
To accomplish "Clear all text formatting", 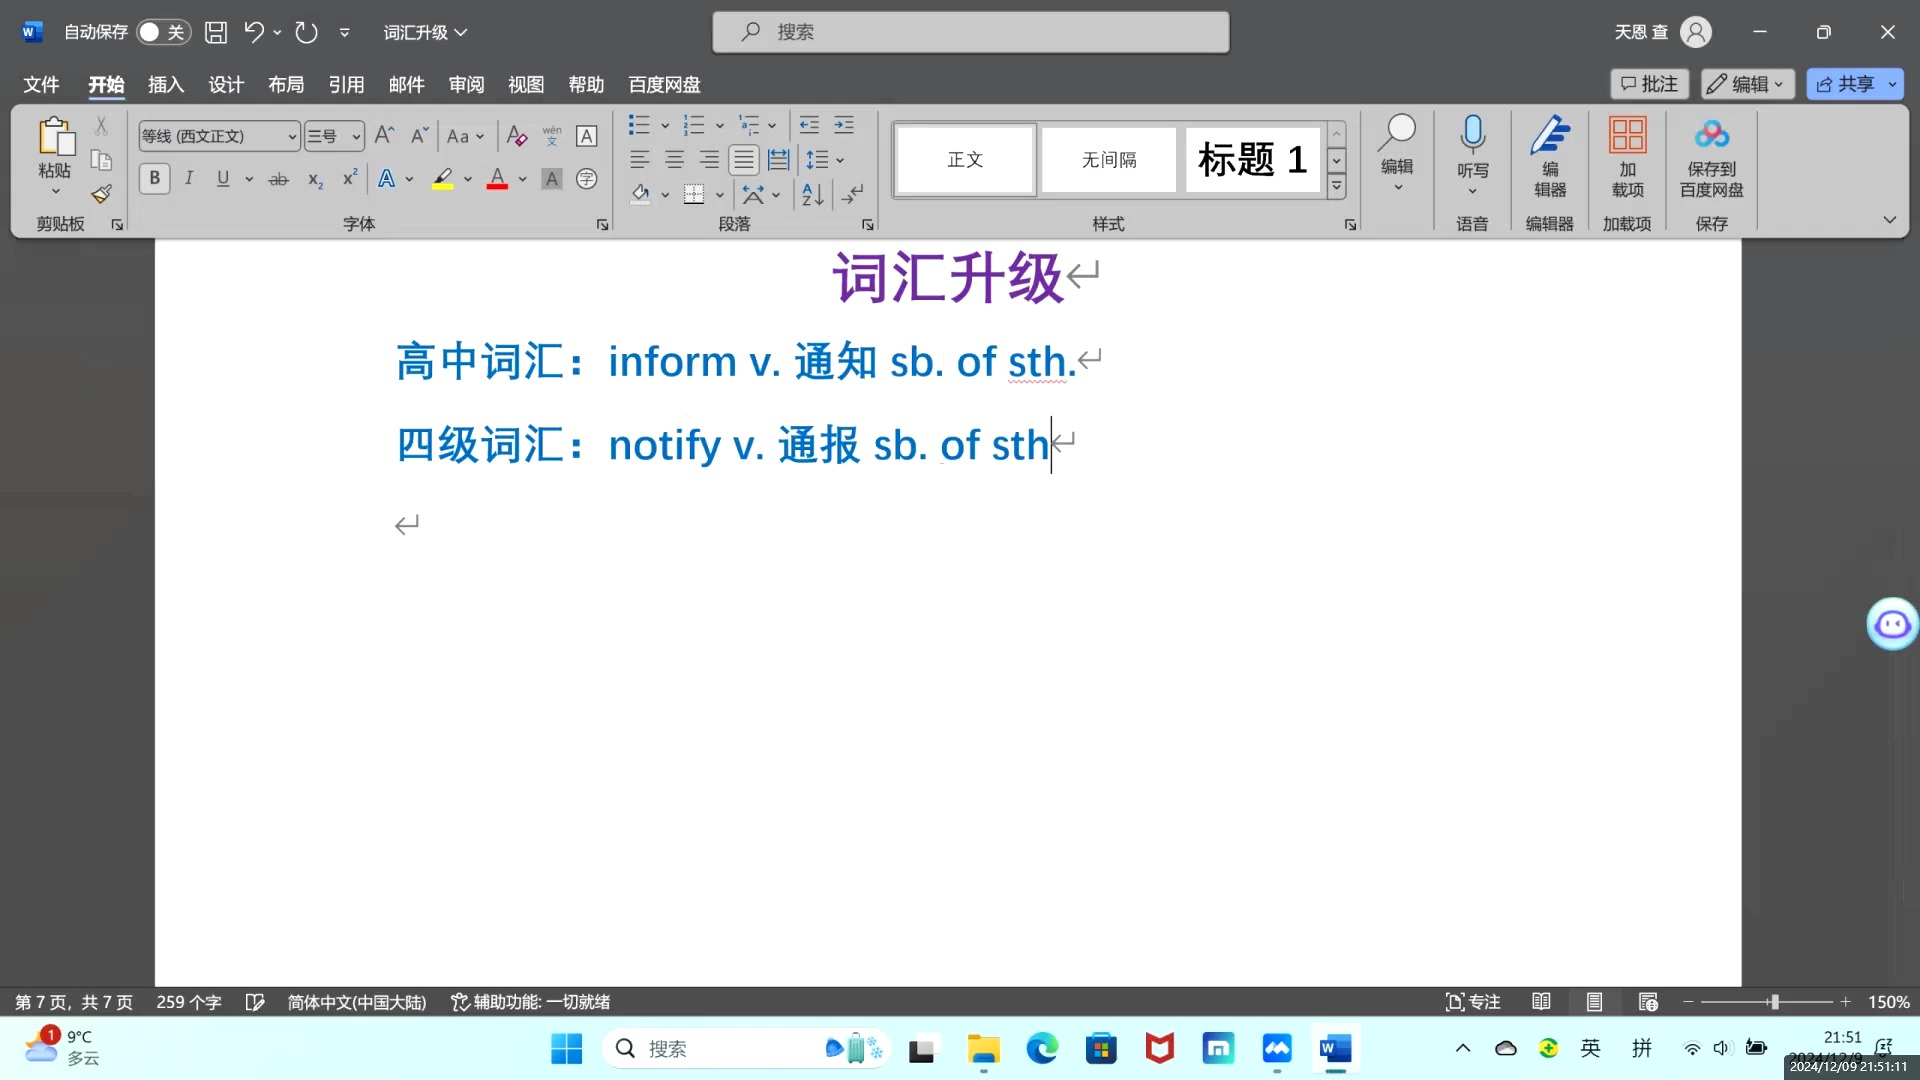I will [x=516, y=135].
